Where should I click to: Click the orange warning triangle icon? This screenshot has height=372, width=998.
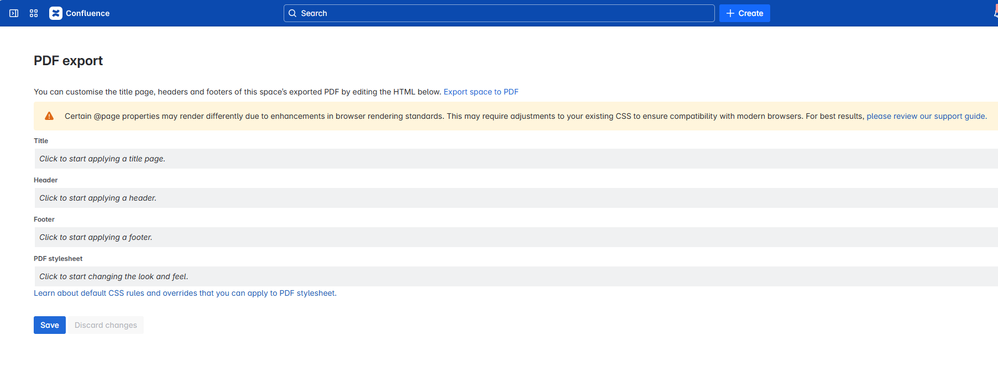(x=49, y=116)
